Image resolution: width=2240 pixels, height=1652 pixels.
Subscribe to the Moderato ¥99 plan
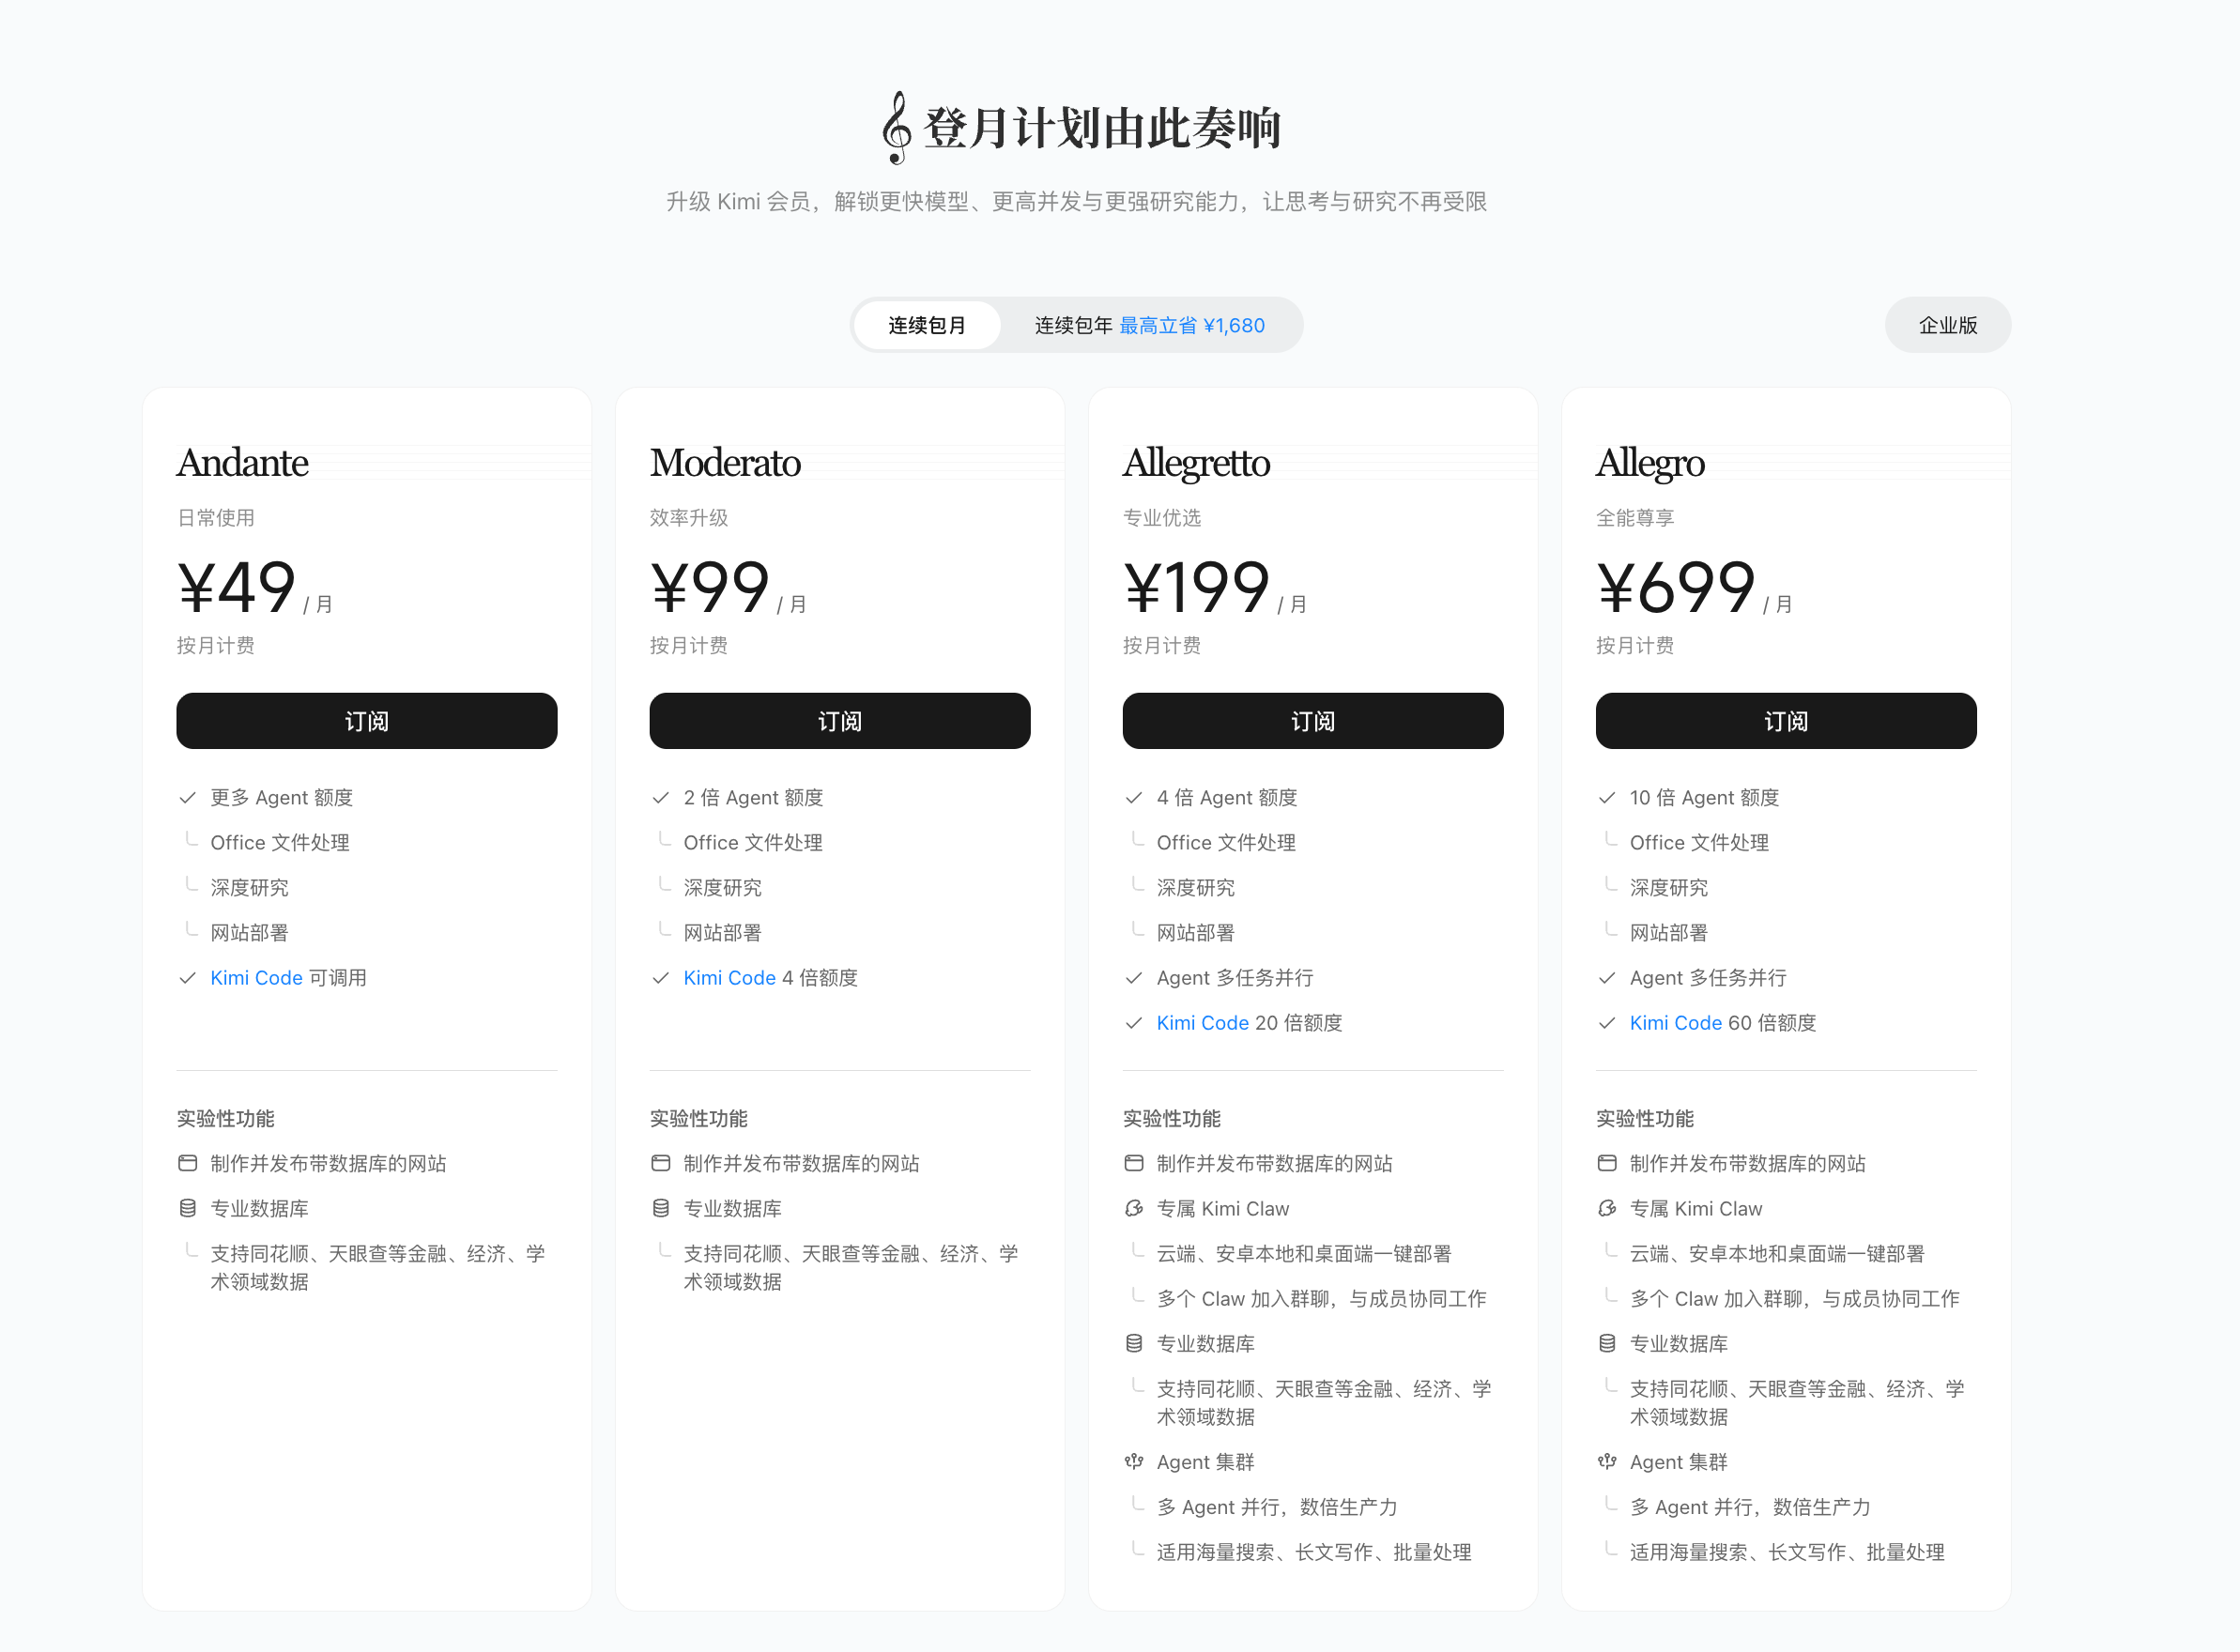[x=839, y=721]
